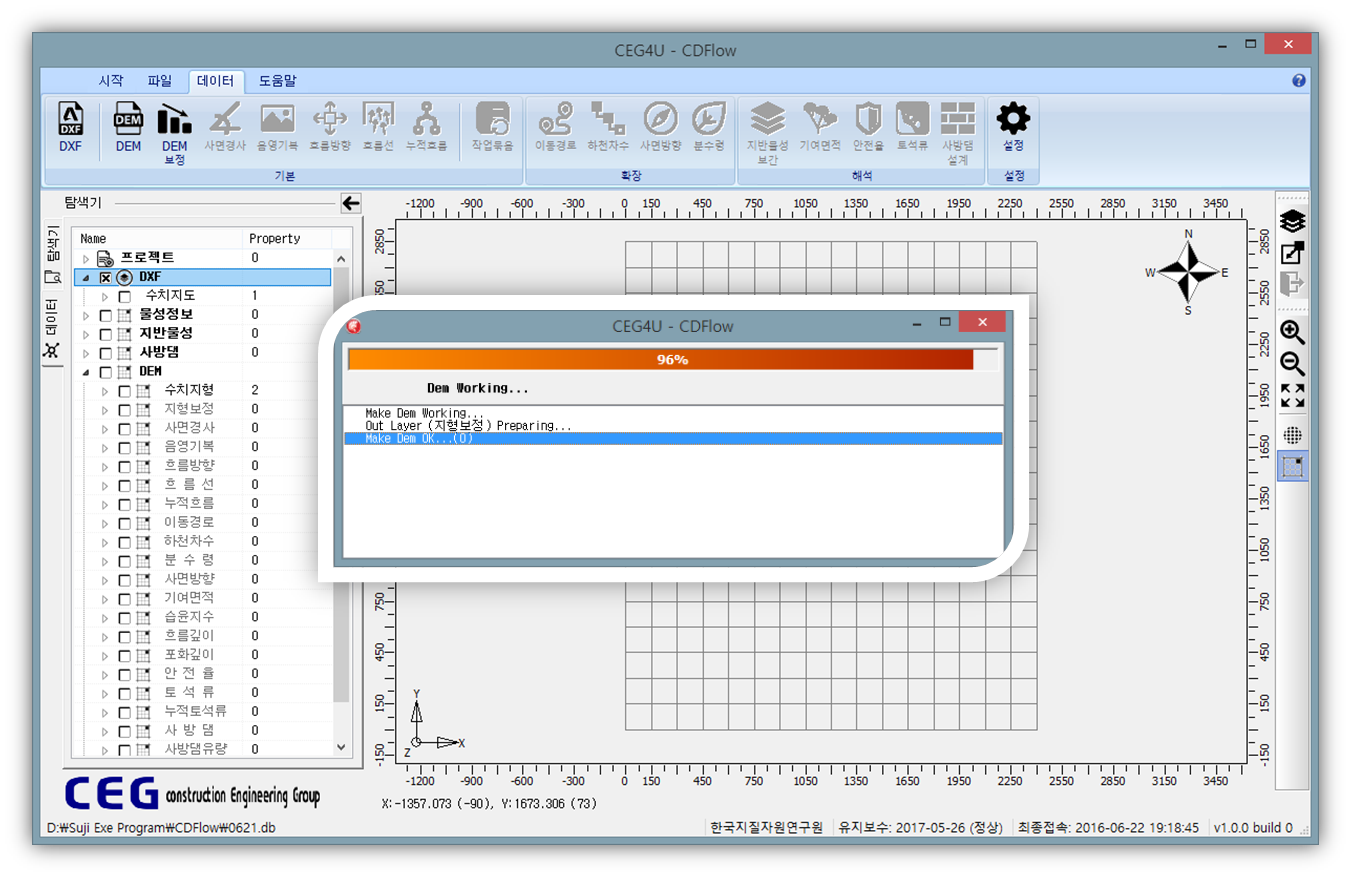Check the DEM group checkbox
Image resolution: width=1351 pixels, height=877 pixels.
click(x=106, y=371)
